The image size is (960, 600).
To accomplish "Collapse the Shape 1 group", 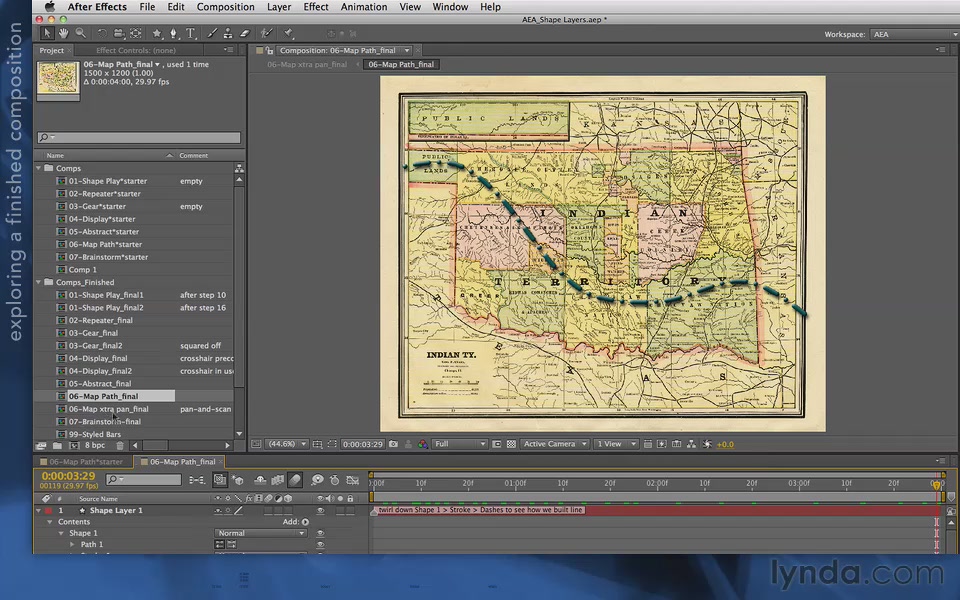I will pos(61,533).
